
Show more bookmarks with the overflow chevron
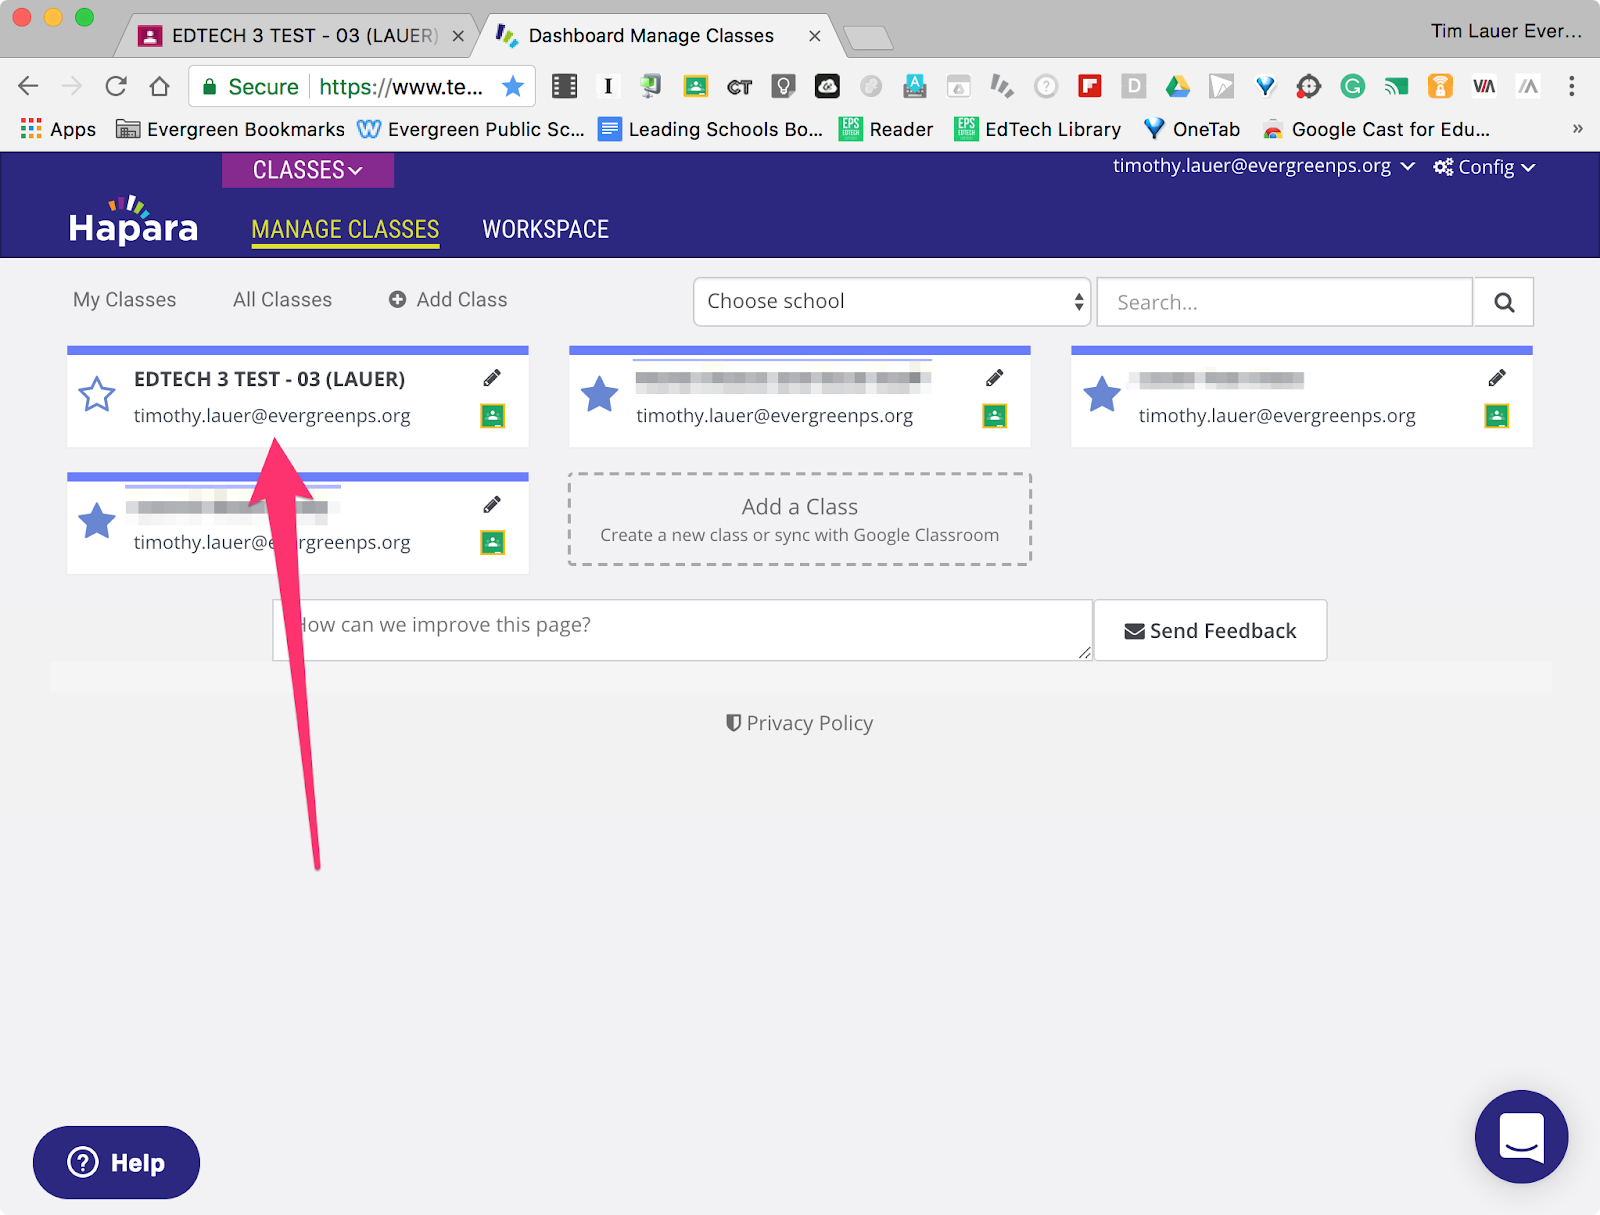pyautogui.click(x=1577, y=129)
